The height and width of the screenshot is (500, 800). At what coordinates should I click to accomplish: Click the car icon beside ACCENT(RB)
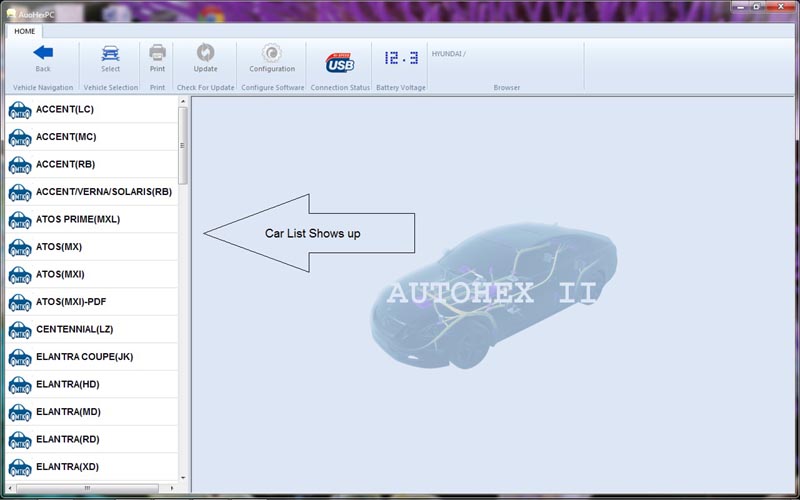point(20,165)
